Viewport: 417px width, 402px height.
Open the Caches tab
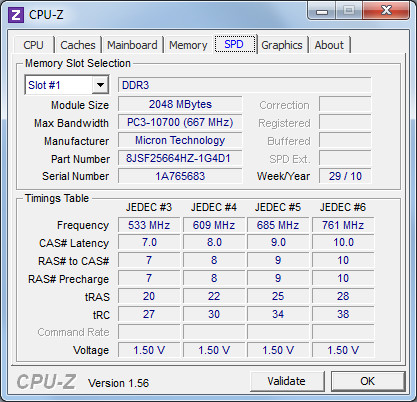[x=78, y=45]
